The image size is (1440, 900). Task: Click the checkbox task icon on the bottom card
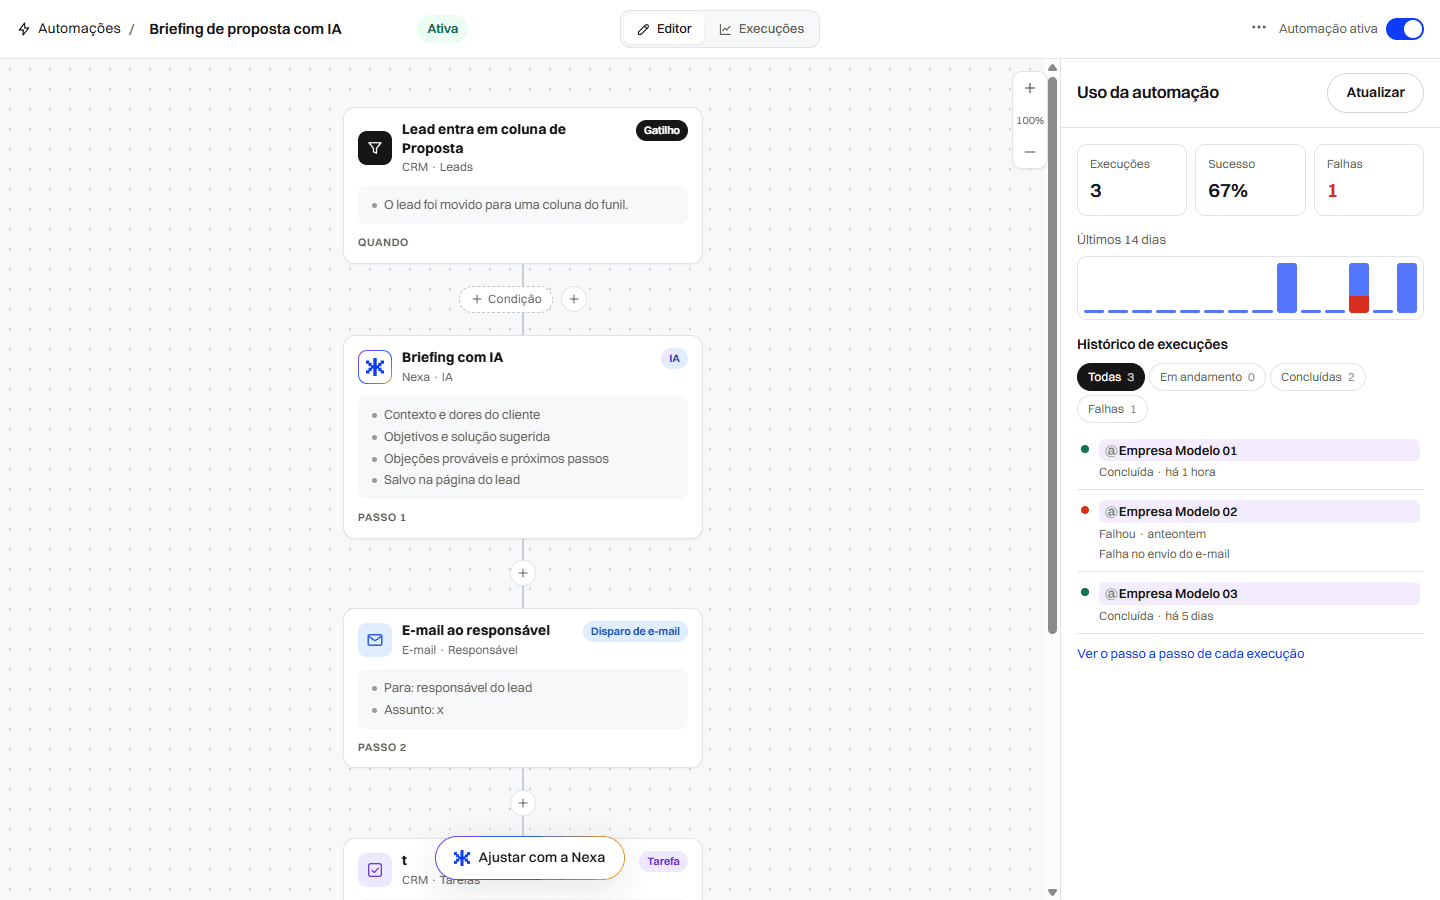point(375,870)
